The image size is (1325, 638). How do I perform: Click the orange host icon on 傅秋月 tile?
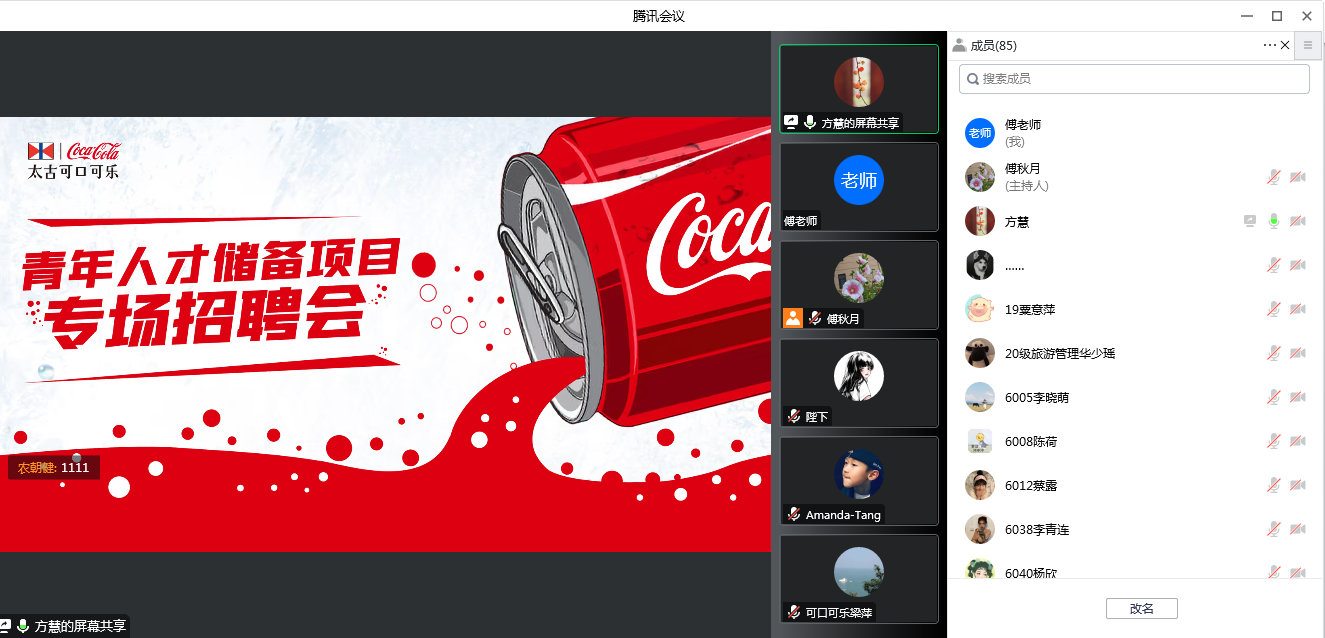click(x=792, y=318)
